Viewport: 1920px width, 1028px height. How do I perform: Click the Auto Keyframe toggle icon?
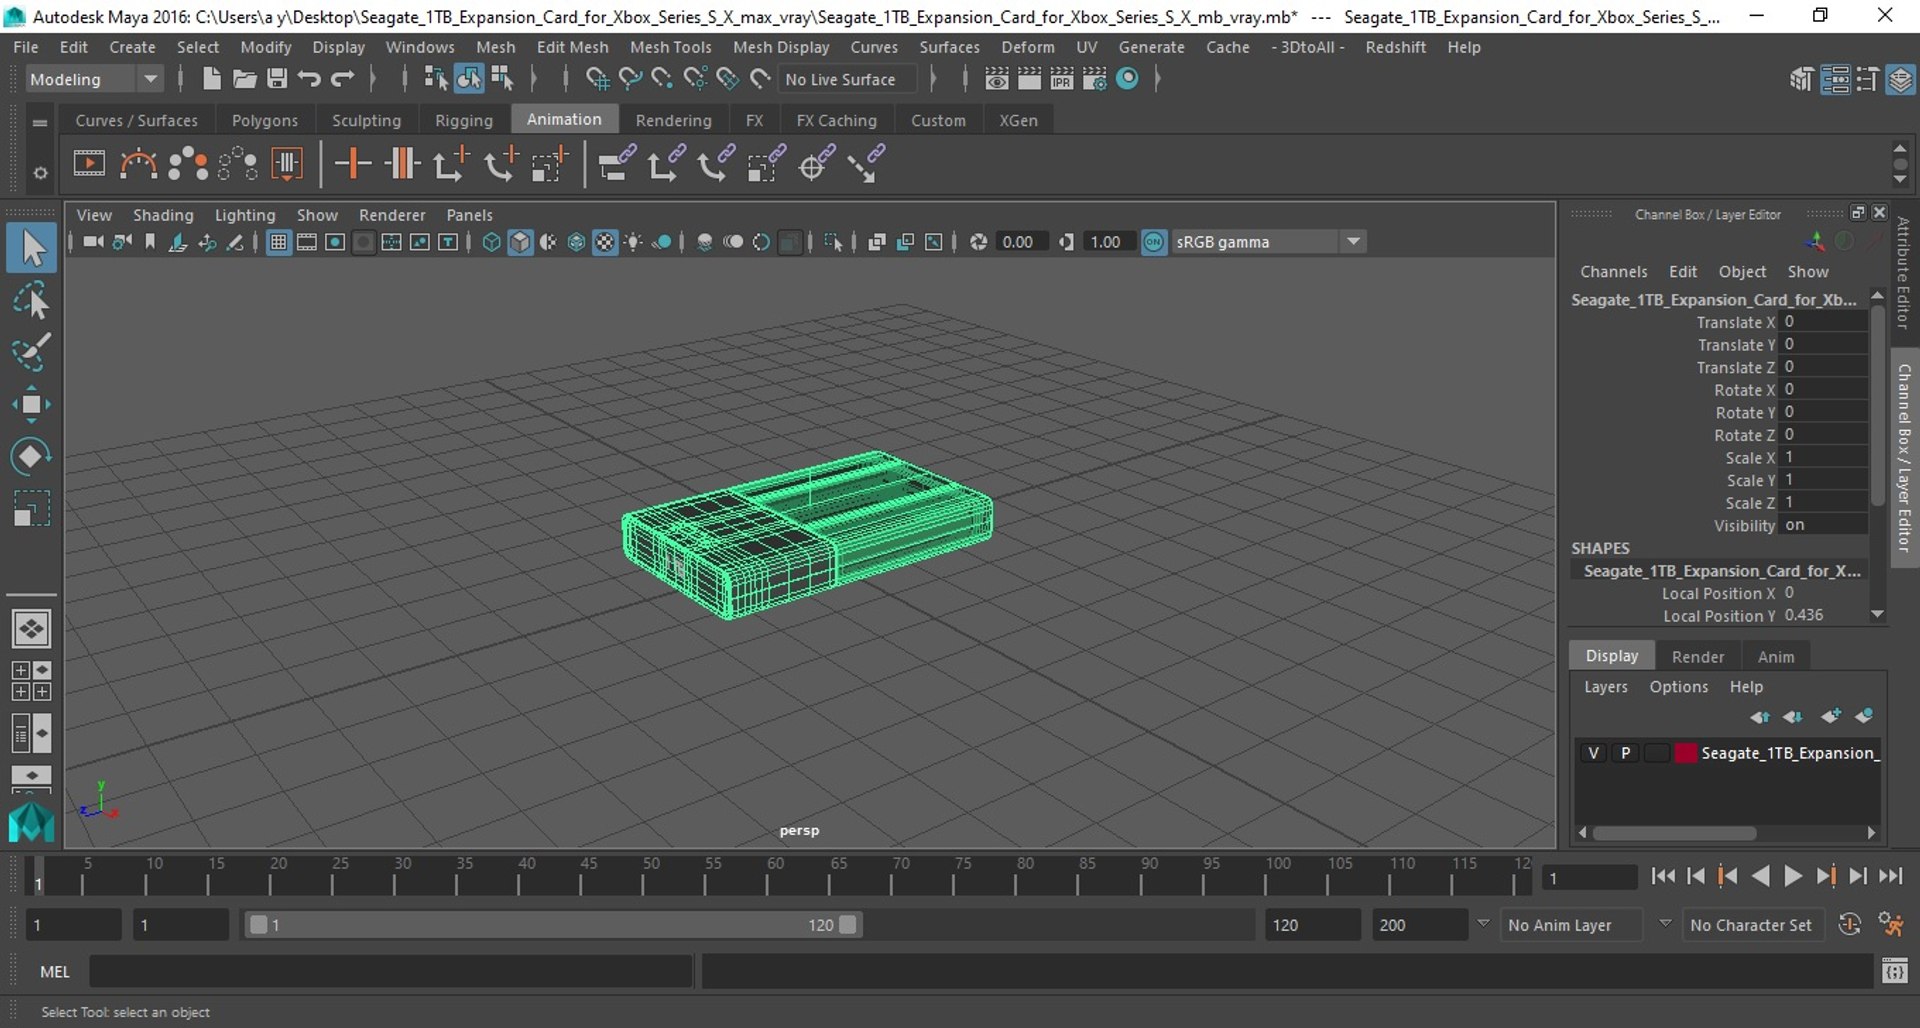click(x=1850, y=925)
